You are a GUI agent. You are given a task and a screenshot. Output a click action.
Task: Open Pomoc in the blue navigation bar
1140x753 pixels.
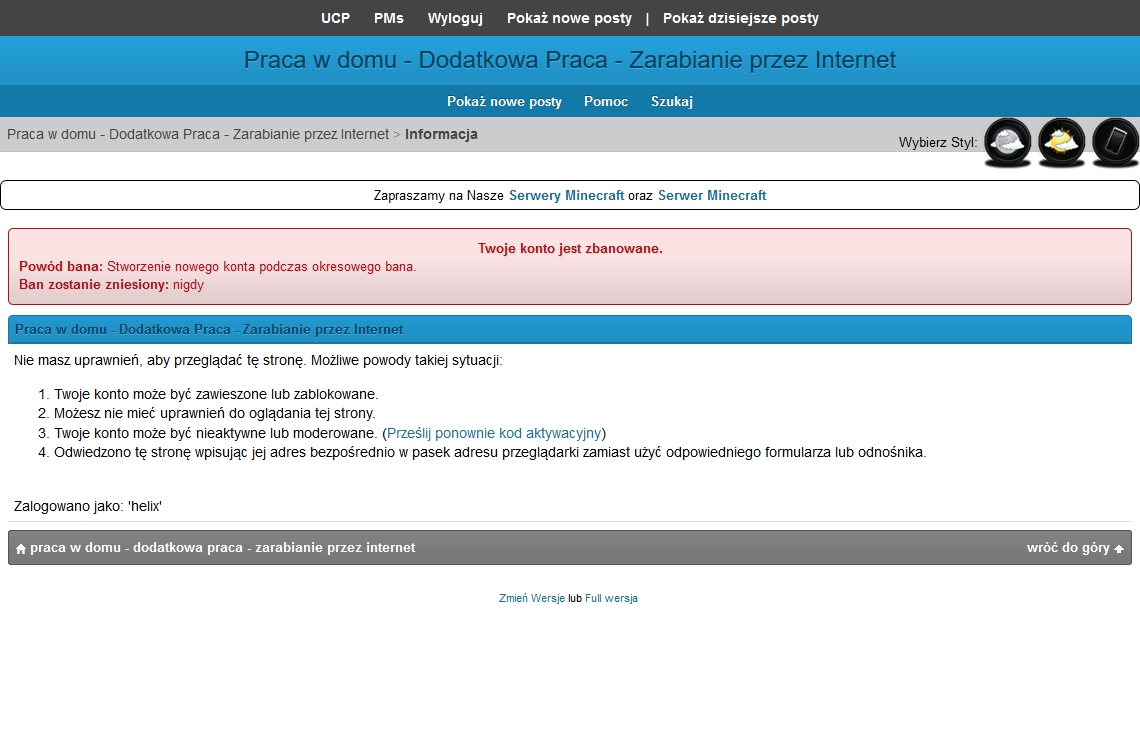pos(606,101)
